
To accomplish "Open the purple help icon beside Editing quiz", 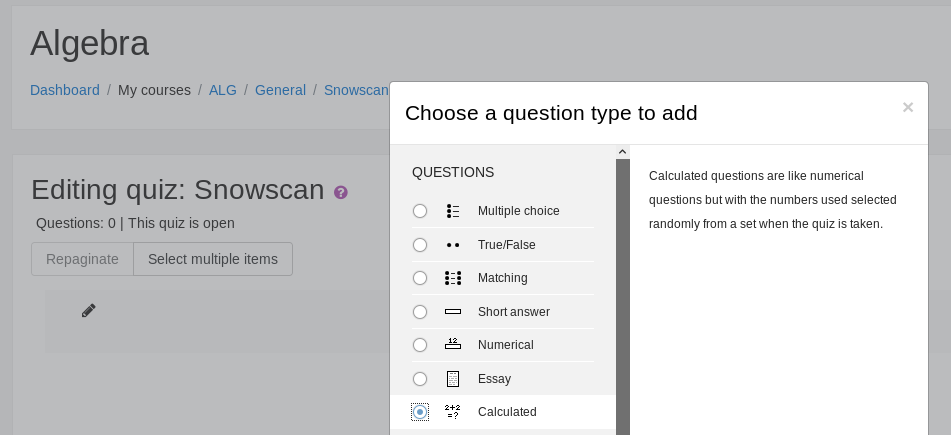I will [341, 192].
